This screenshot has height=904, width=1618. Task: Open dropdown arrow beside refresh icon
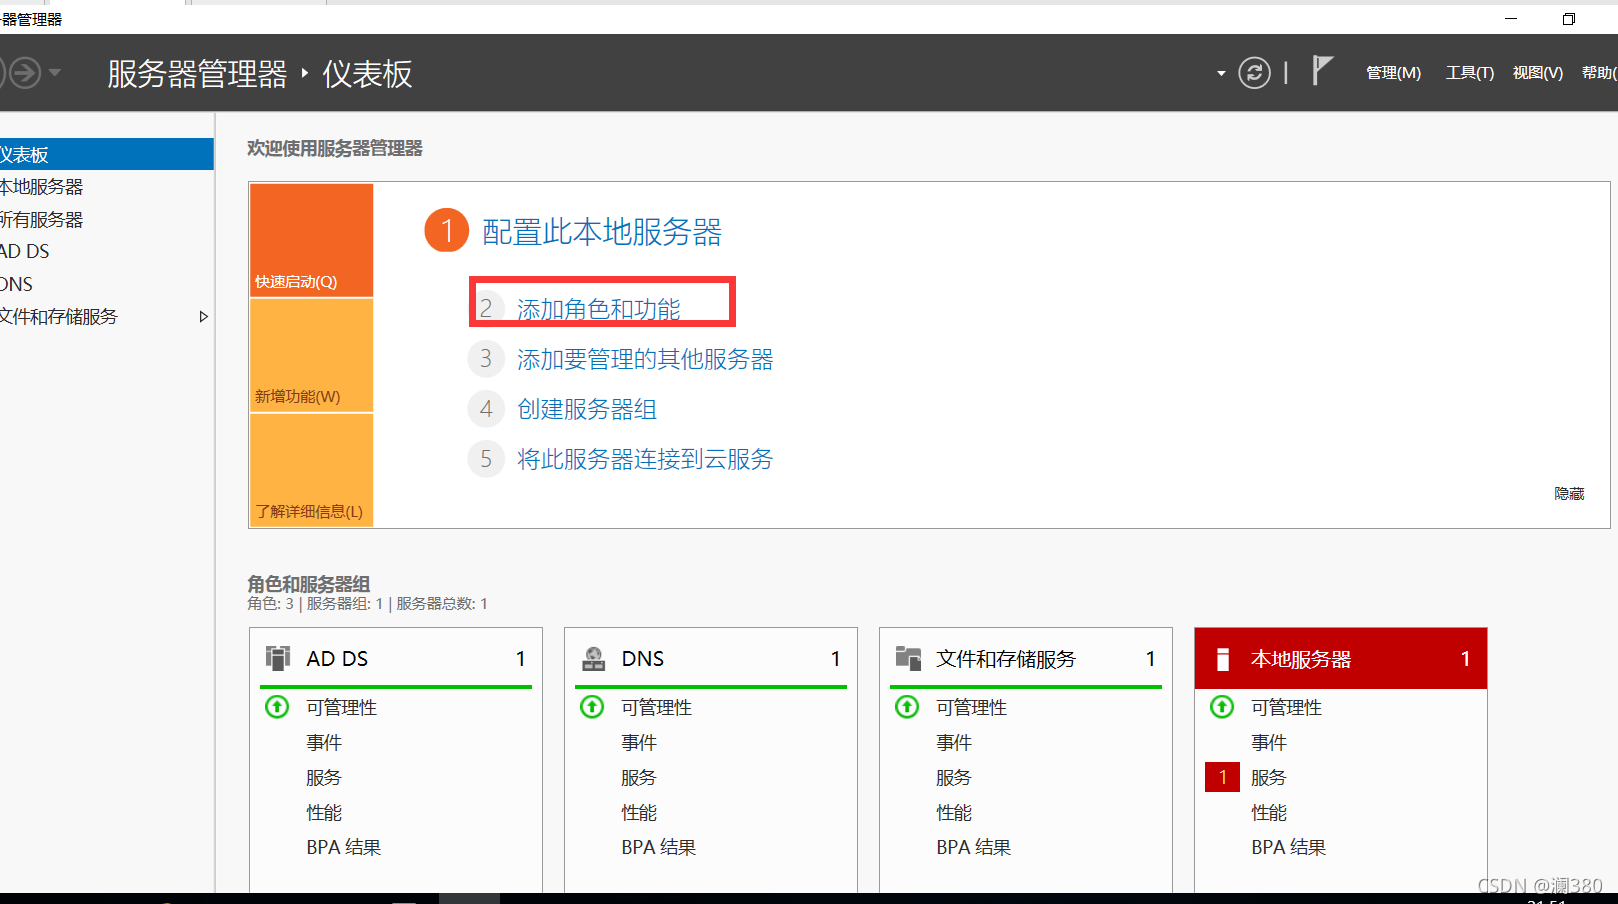tap(1221, 74)
